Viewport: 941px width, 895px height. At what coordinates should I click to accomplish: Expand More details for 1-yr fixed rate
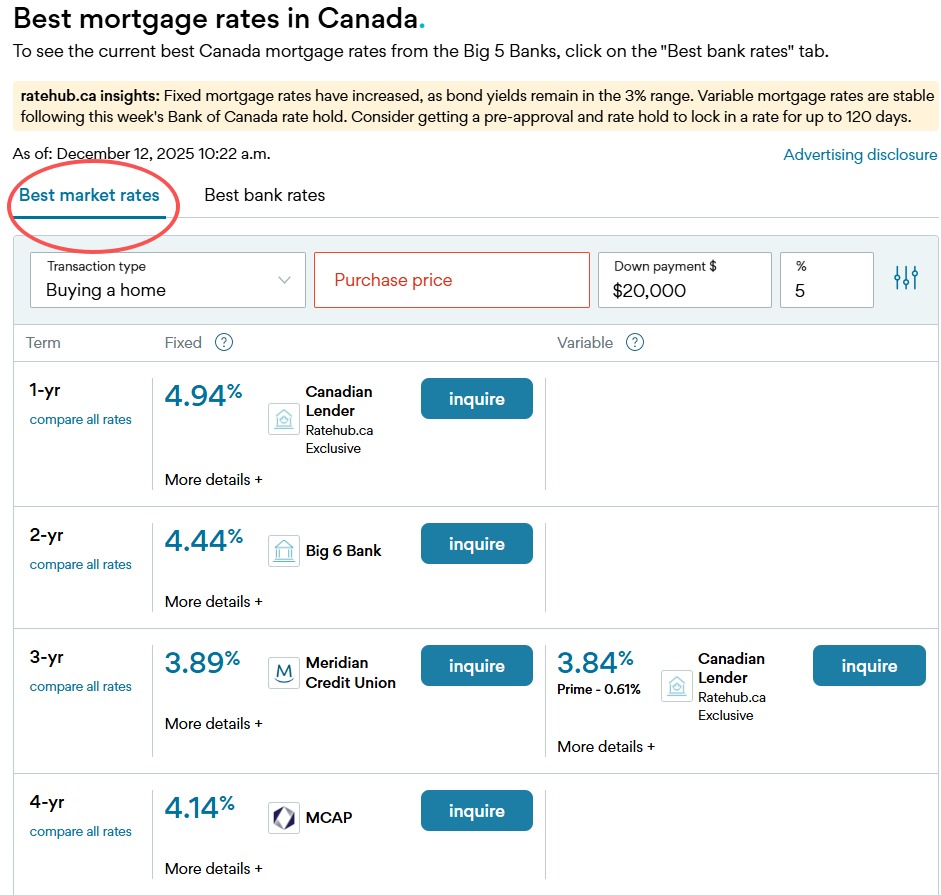click(x=213, y=480)
